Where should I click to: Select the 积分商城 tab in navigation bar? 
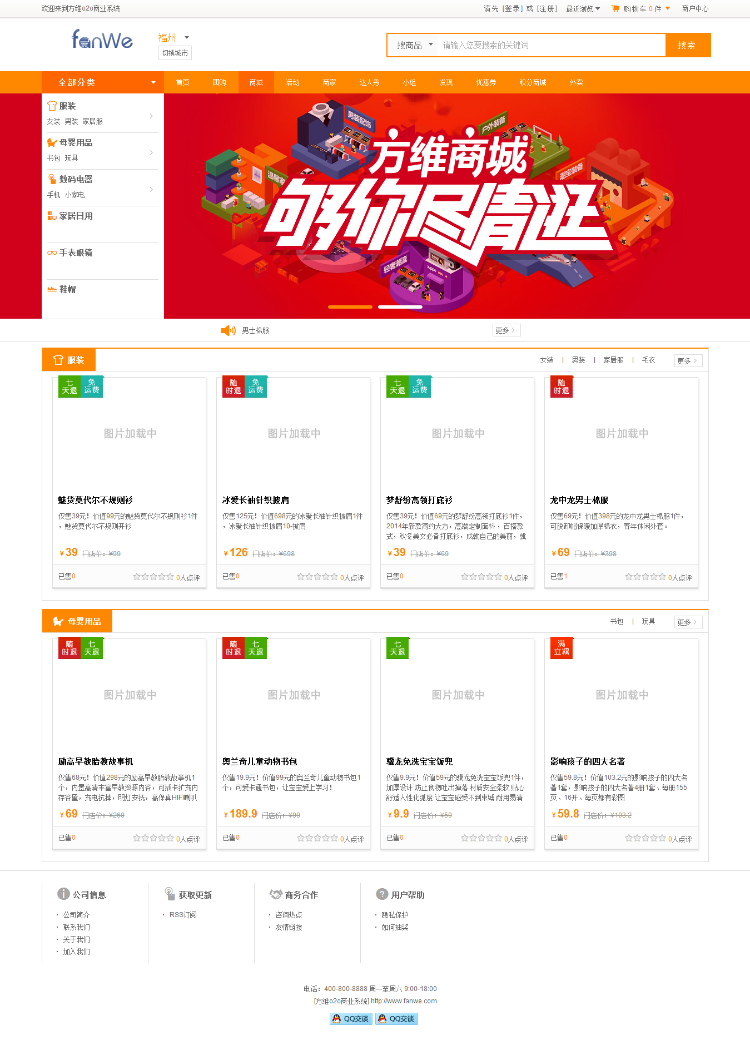(533, 82)
